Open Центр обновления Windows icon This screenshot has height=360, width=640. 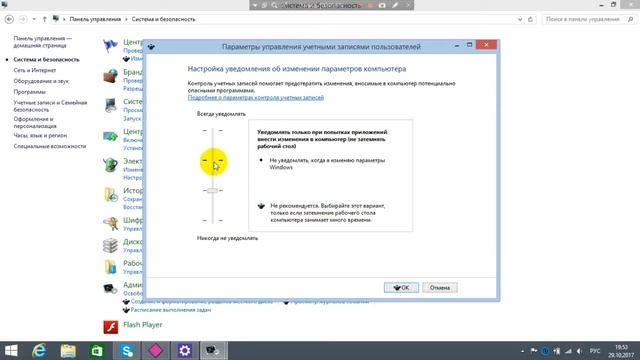110,136
